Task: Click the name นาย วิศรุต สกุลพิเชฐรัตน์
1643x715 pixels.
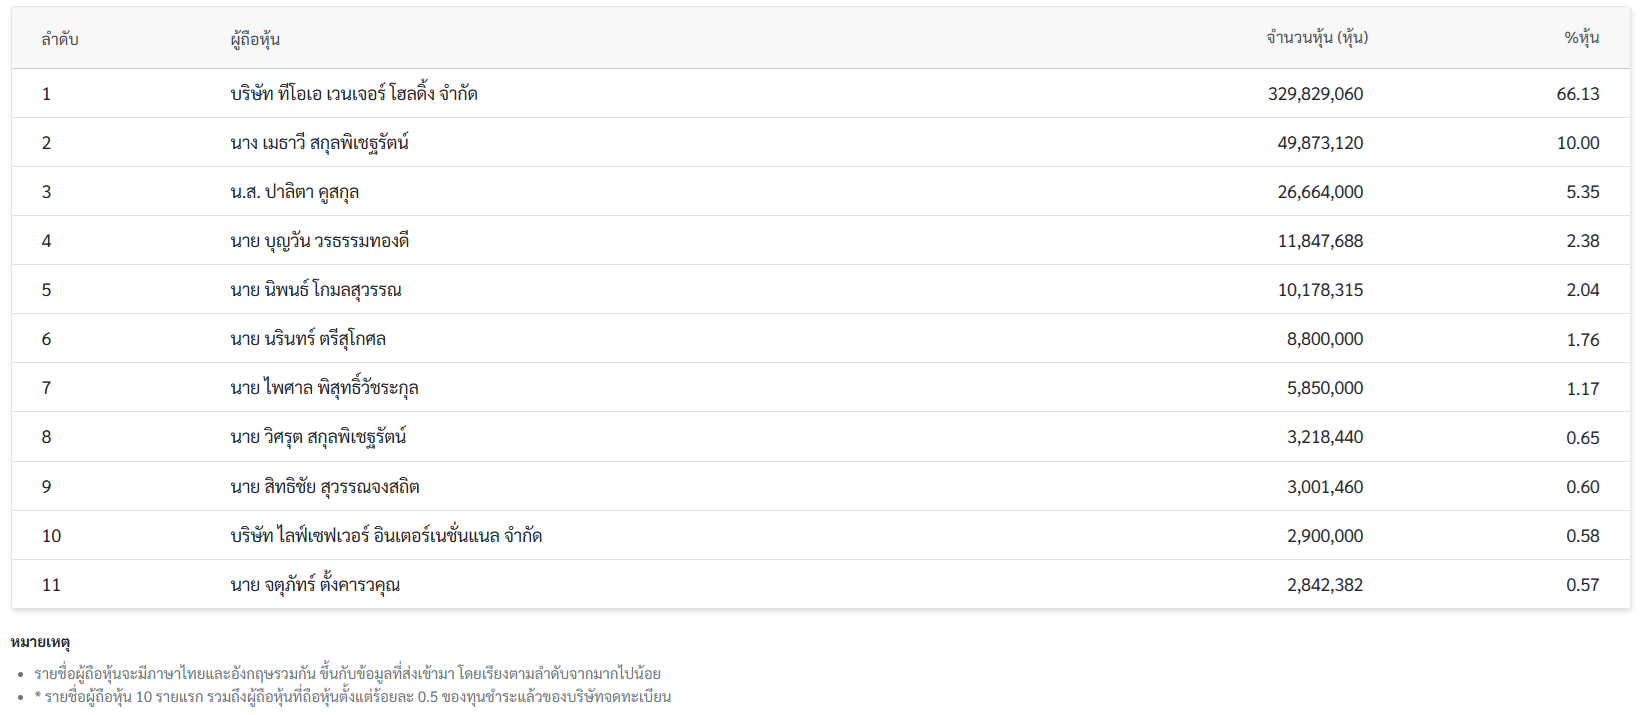Action: (318, 437)
